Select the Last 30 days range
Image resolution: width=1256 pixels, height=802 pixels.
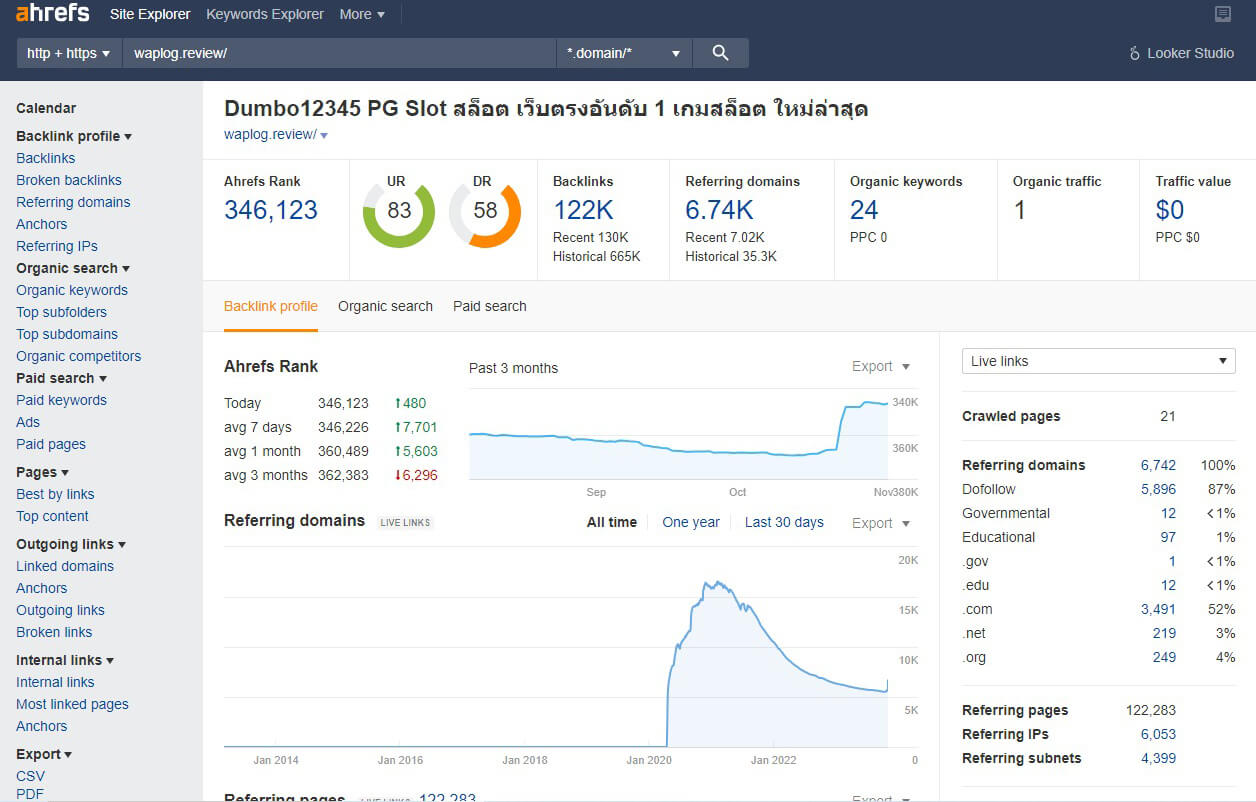[x=784, y=522]
